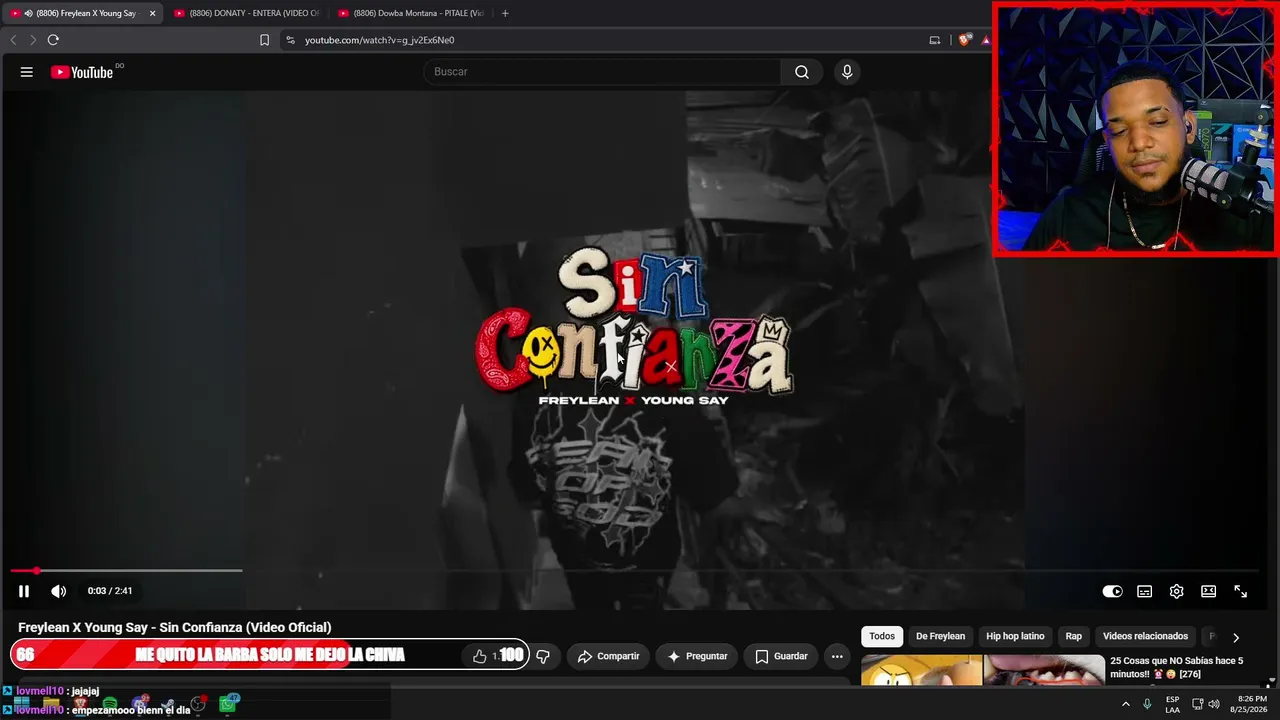This screenshot has height=720, width=1280.
Task: Click the Preguntar button
Action: point(697,656)
